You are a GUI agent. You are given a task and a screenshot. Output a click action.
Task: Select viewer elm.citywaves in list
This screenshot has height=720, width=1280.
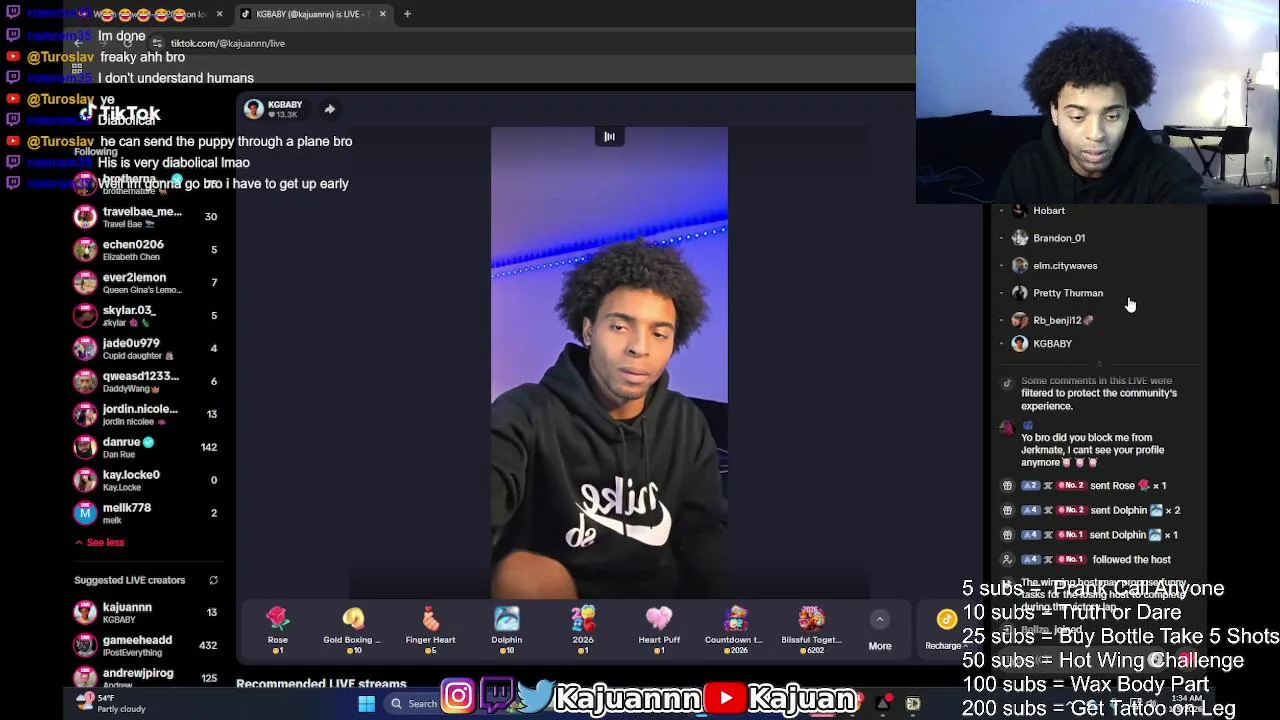(x=1065, y=266)
